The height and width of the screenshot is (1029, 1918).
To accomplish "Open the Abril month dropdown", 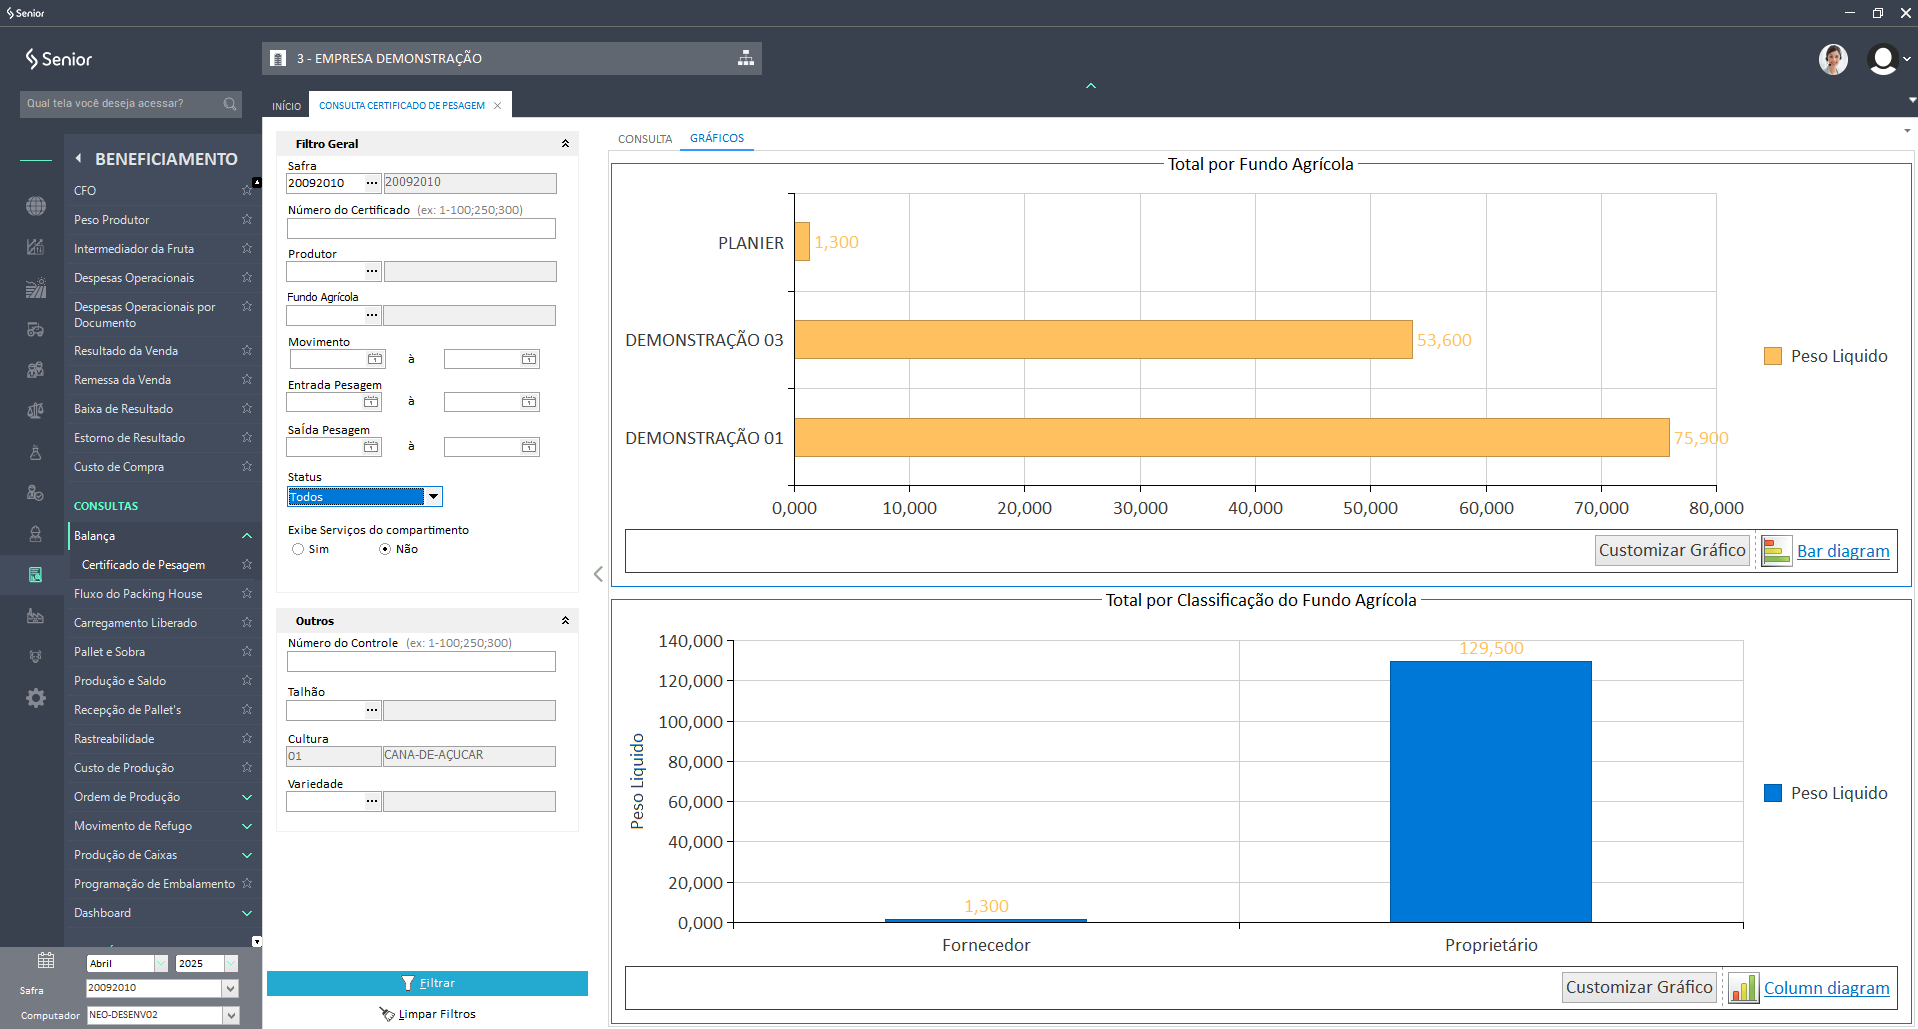I will [160, 963].
